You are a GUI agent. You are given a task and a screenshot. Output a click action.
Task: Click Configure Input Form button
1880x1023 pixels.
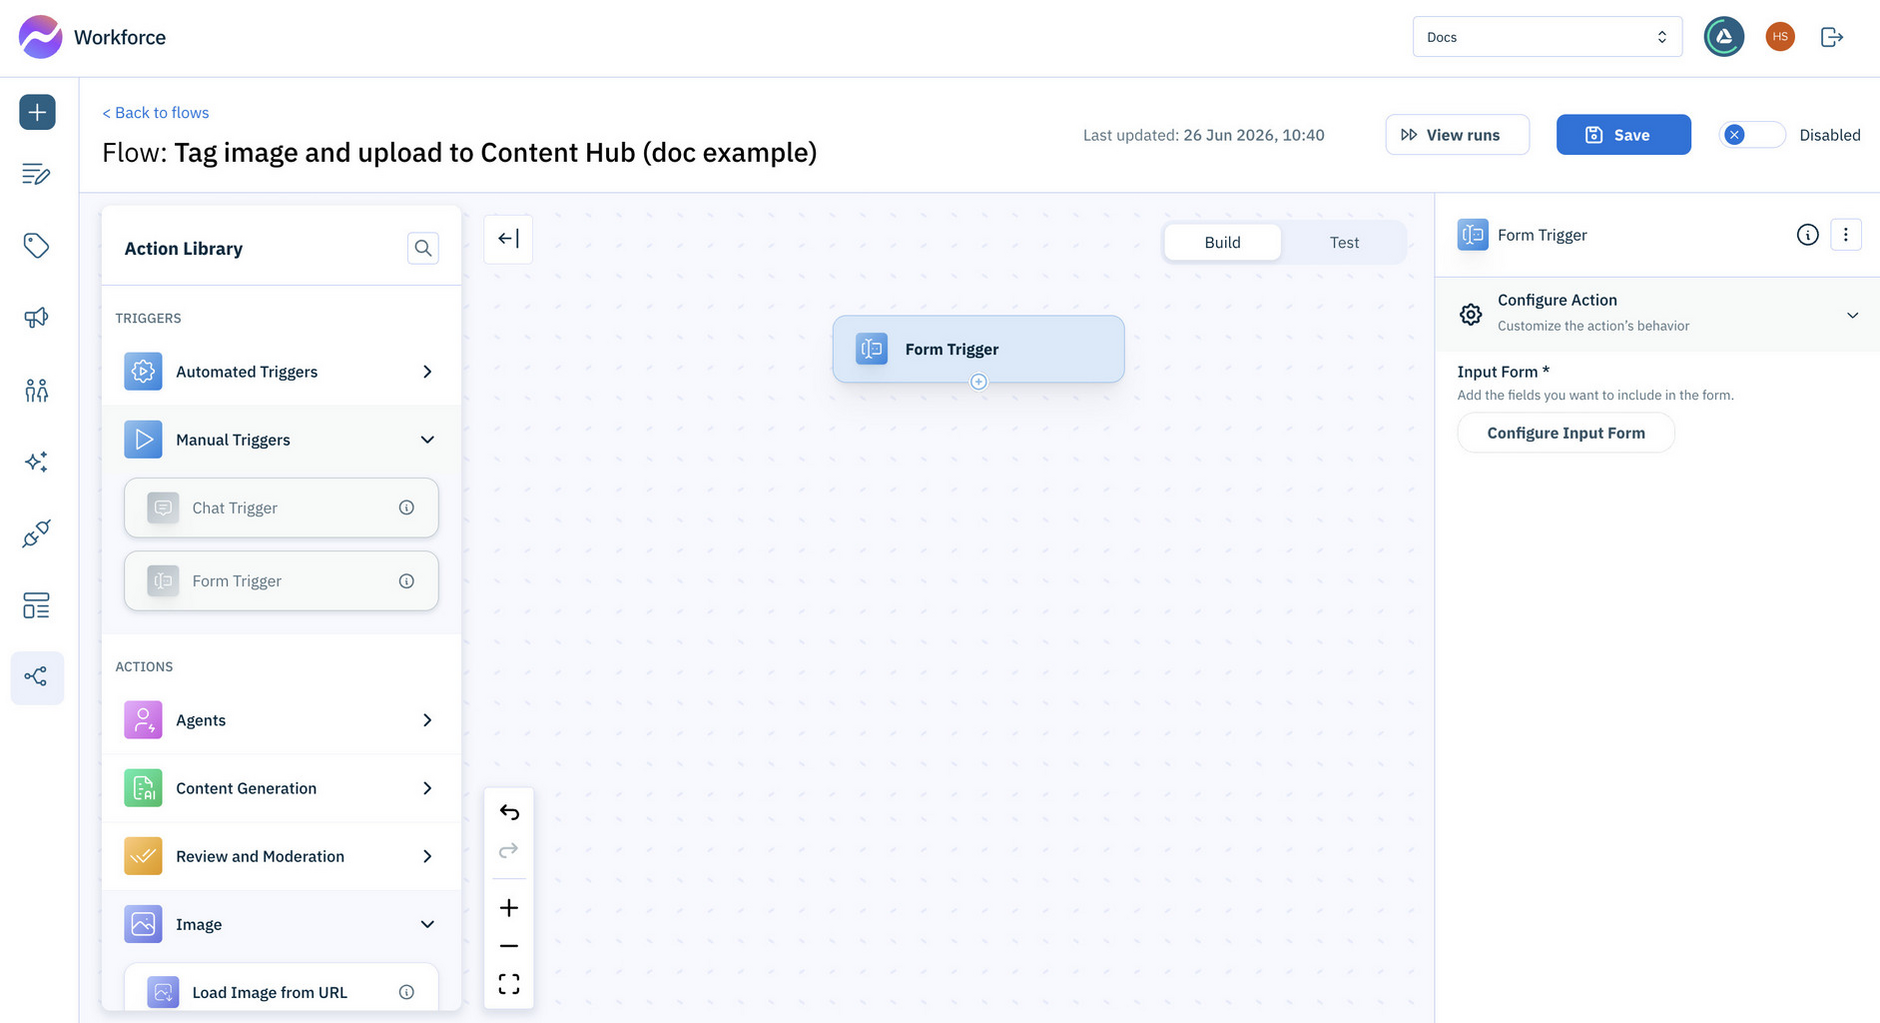pos(1566,433)
